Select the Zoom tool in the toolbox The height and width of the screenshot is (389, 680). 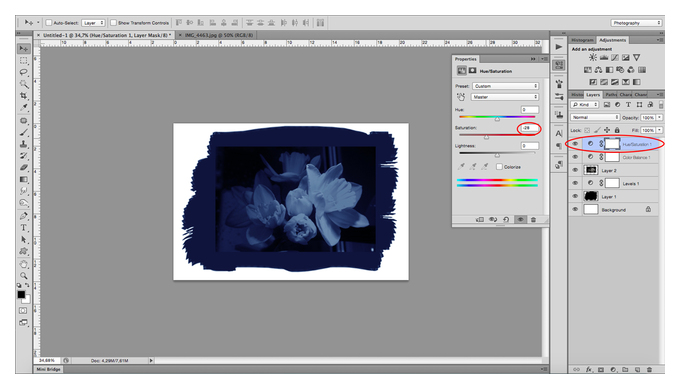tap(23, 275)
